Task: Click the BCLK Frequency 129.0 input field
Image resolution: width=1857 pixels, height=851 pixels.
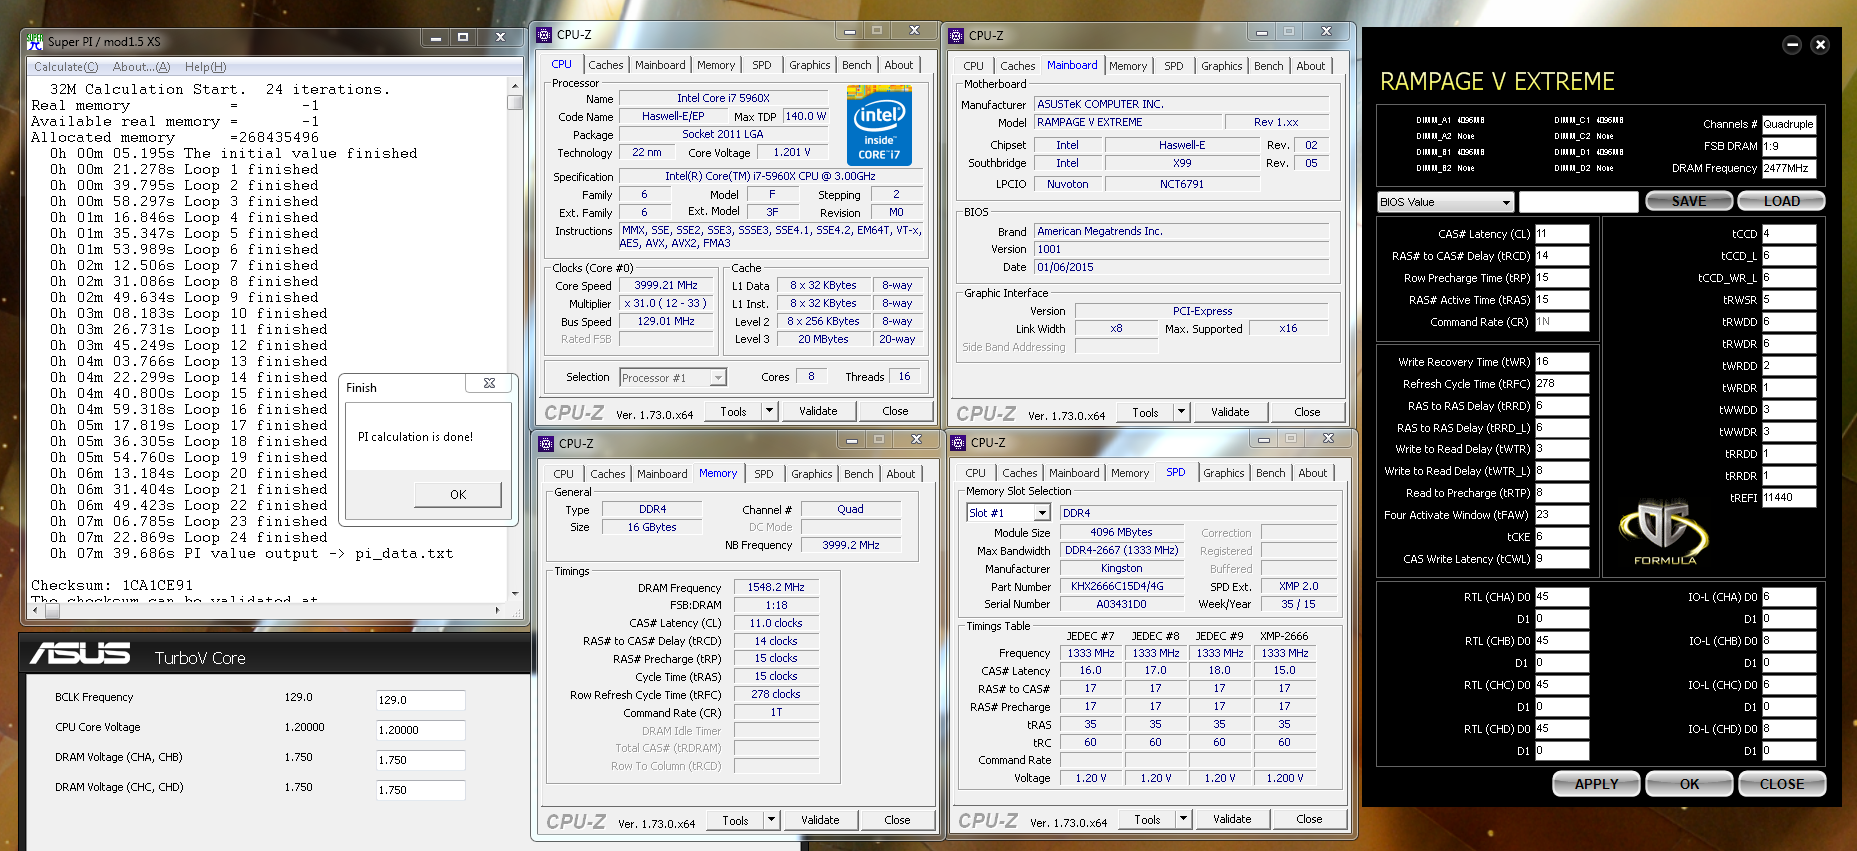Action: click(420, 700)
